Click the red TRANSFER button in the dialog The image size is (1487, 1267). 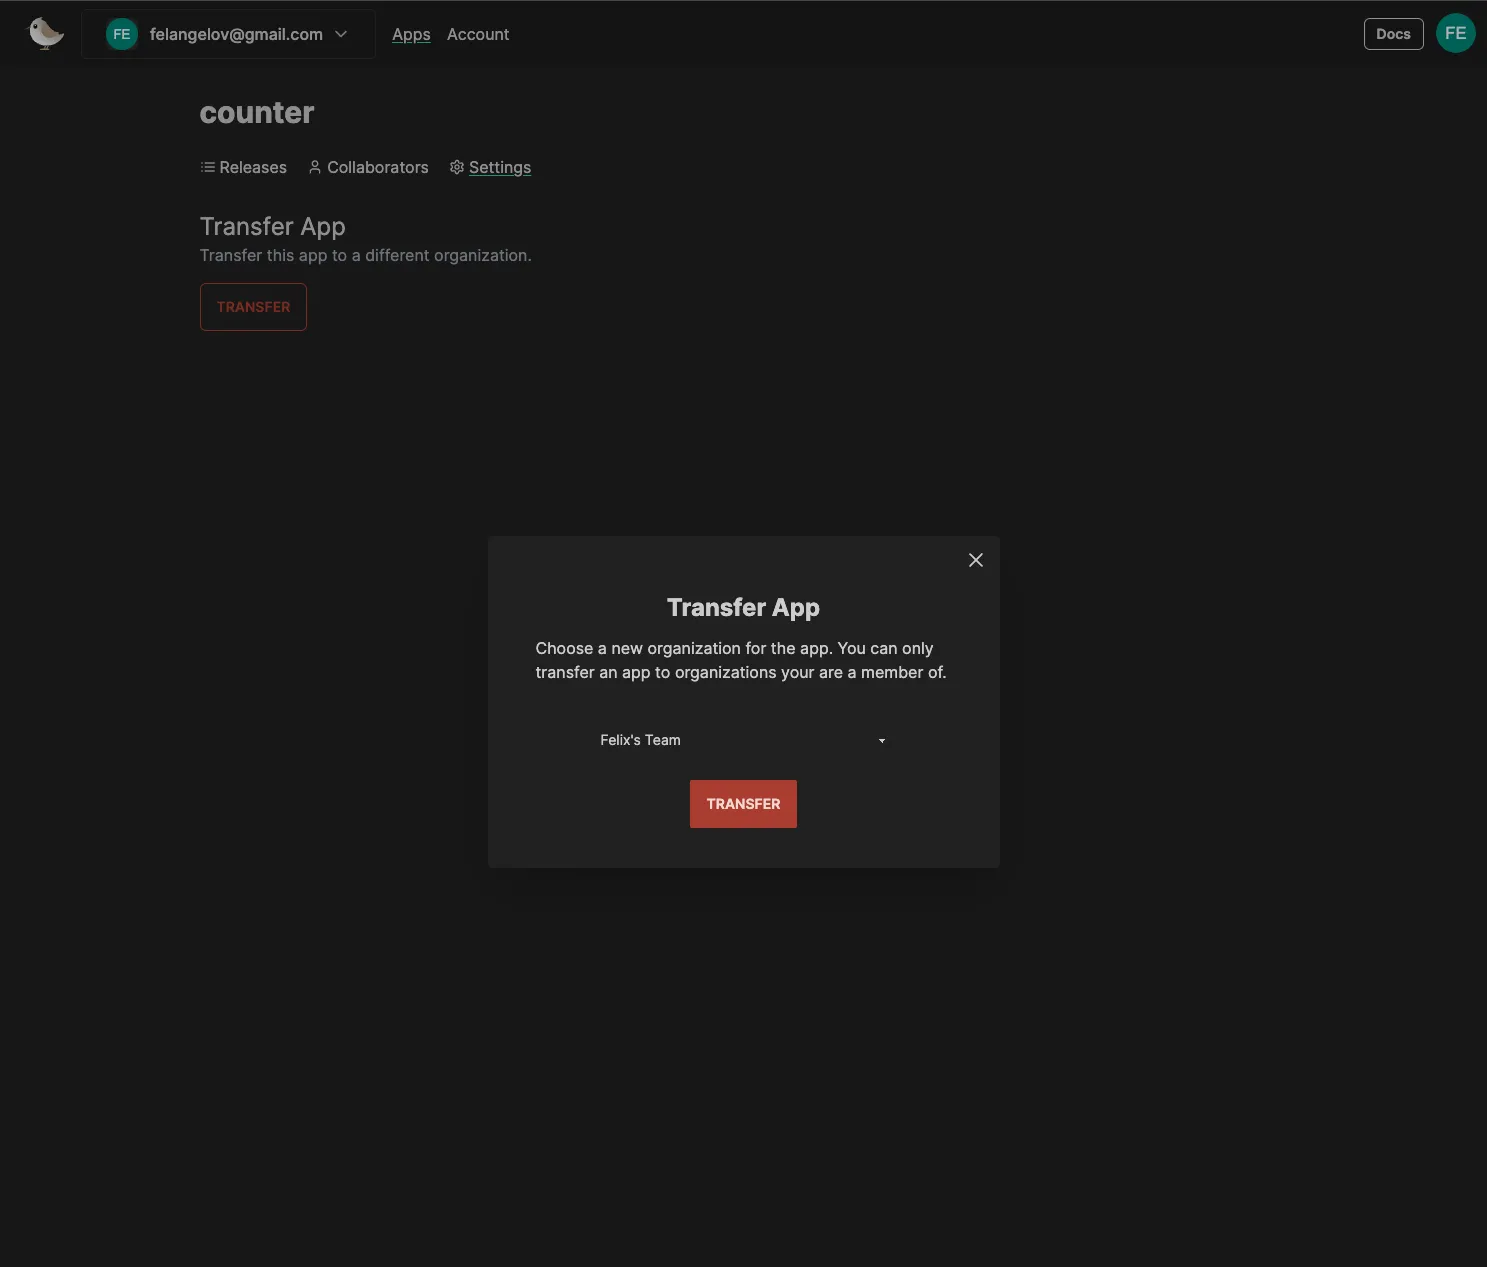(x=743, y=803)
